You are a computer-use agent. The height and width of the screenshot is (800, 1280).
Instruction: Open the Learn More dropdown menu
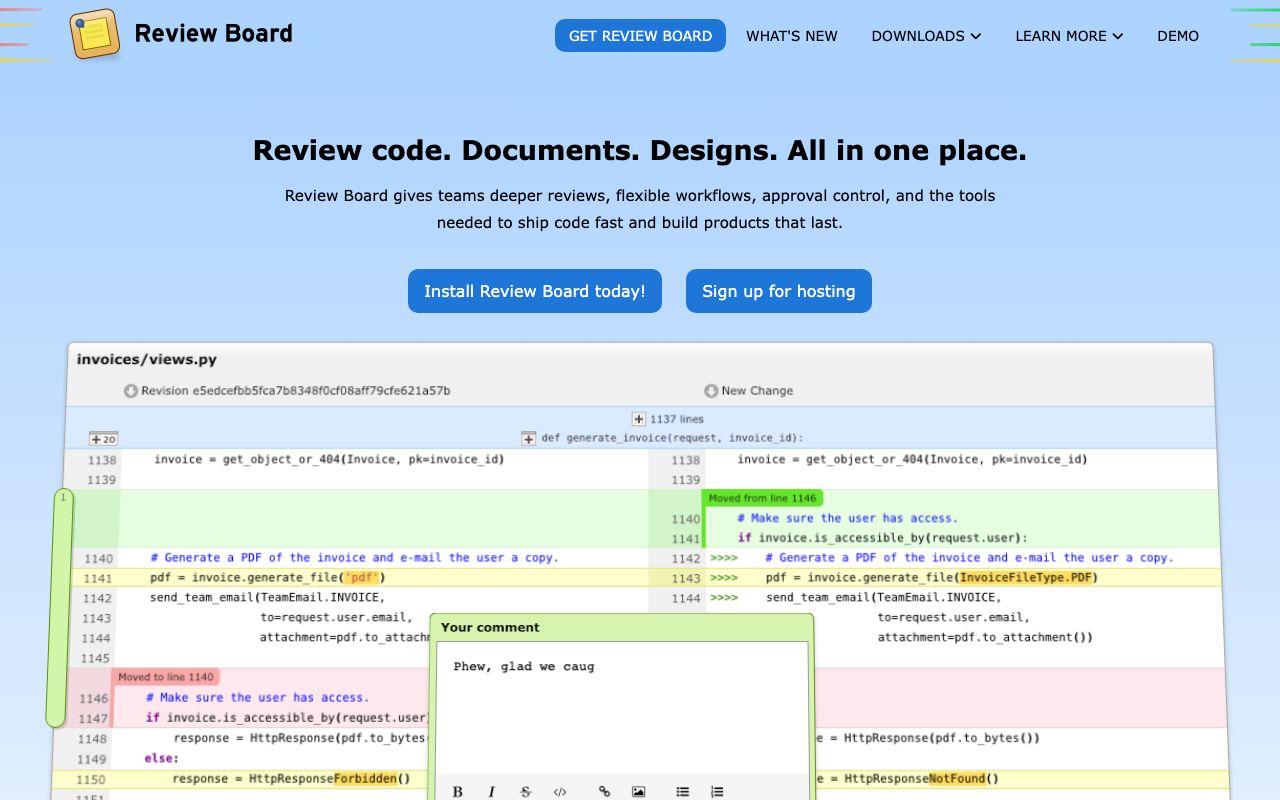[x=1069, y=35]
